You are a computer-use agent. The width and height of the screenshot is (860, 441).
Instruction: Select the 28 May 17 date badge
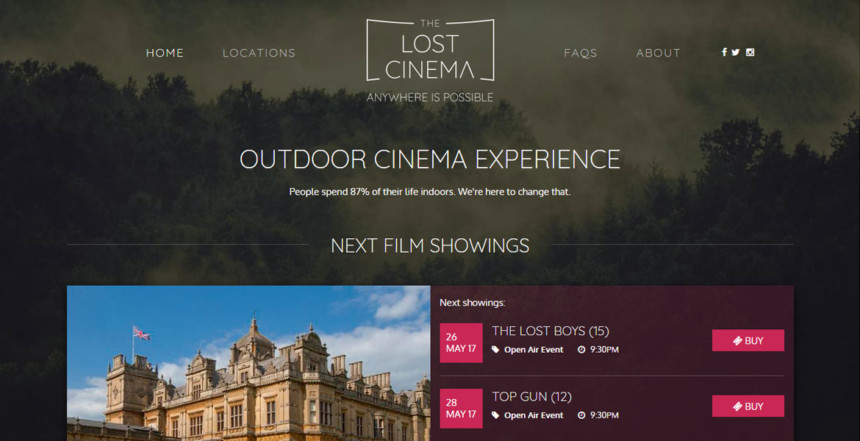(x=461, y=409)
